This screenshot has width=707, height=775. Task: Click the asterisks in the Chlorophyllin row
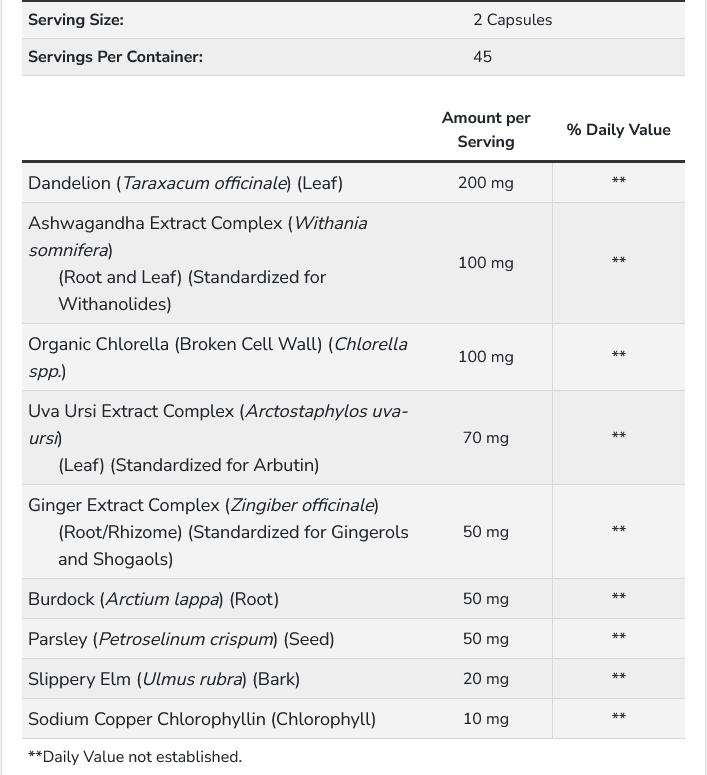pyautogui.click(x=619, y=717)
